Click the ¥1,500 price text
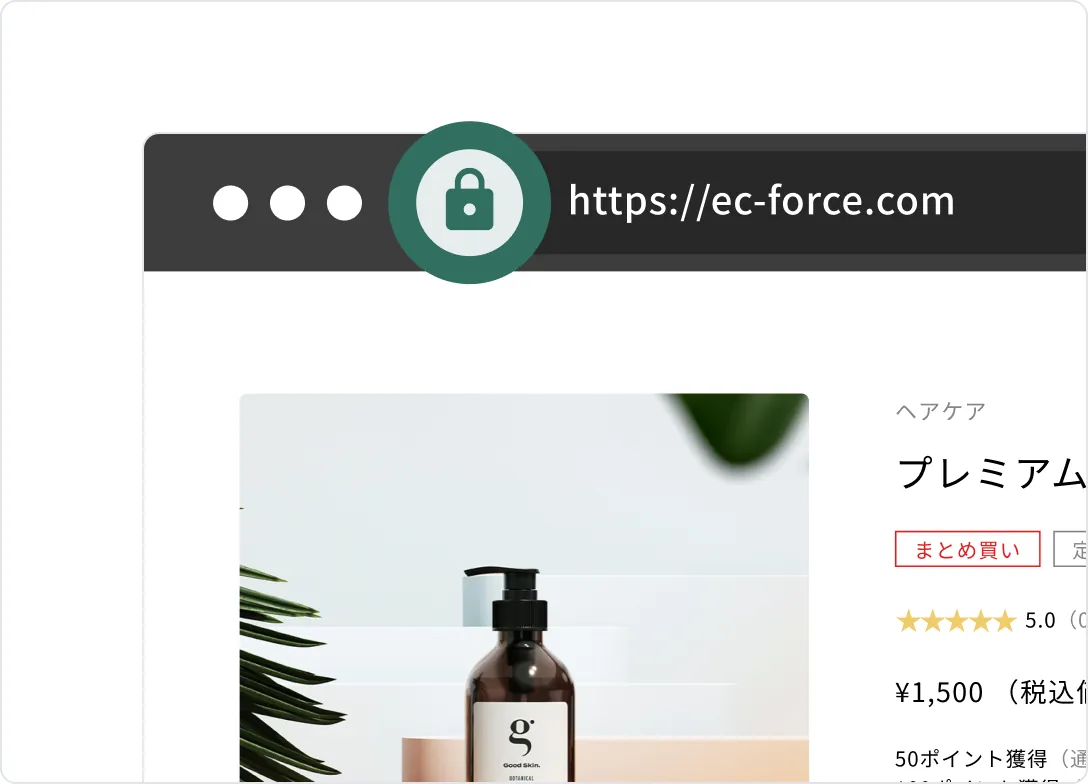 (x=939, y=692)
